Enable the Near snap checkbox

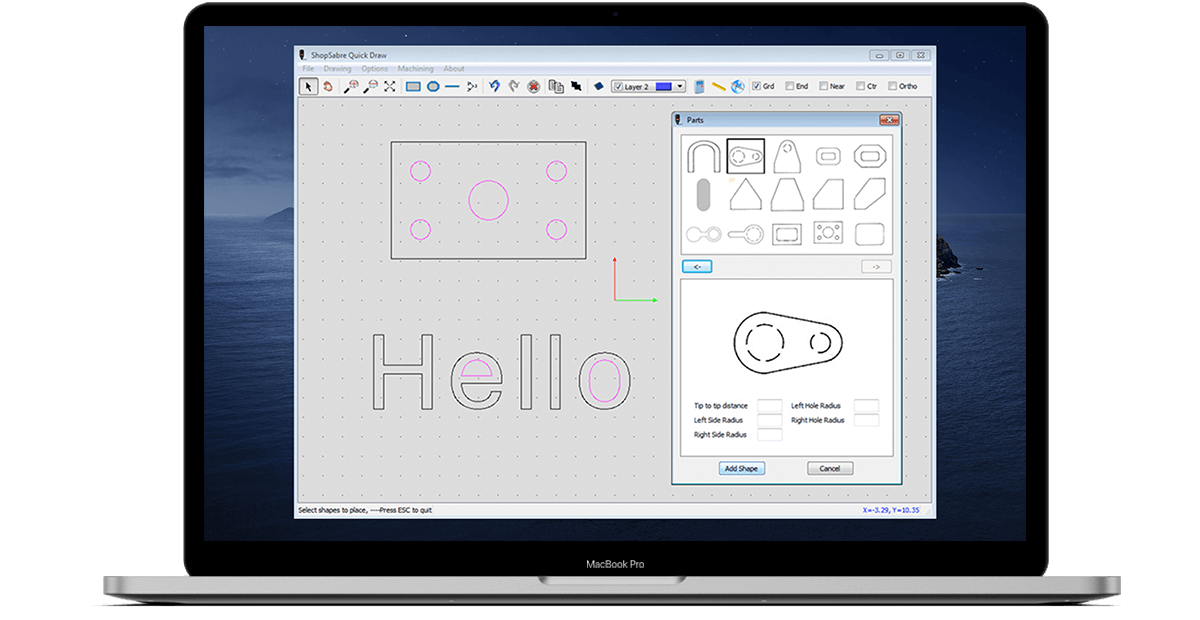[823, 87]
